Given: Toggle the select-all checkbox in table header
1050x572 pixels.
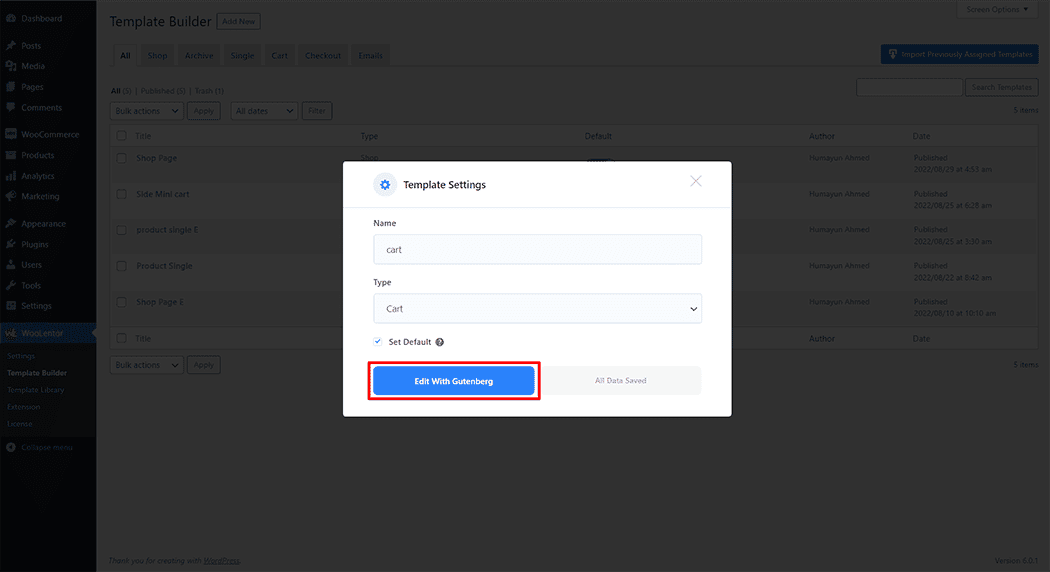Looking at the screenshot, I should pyautogui.click(x=121, y=136).
